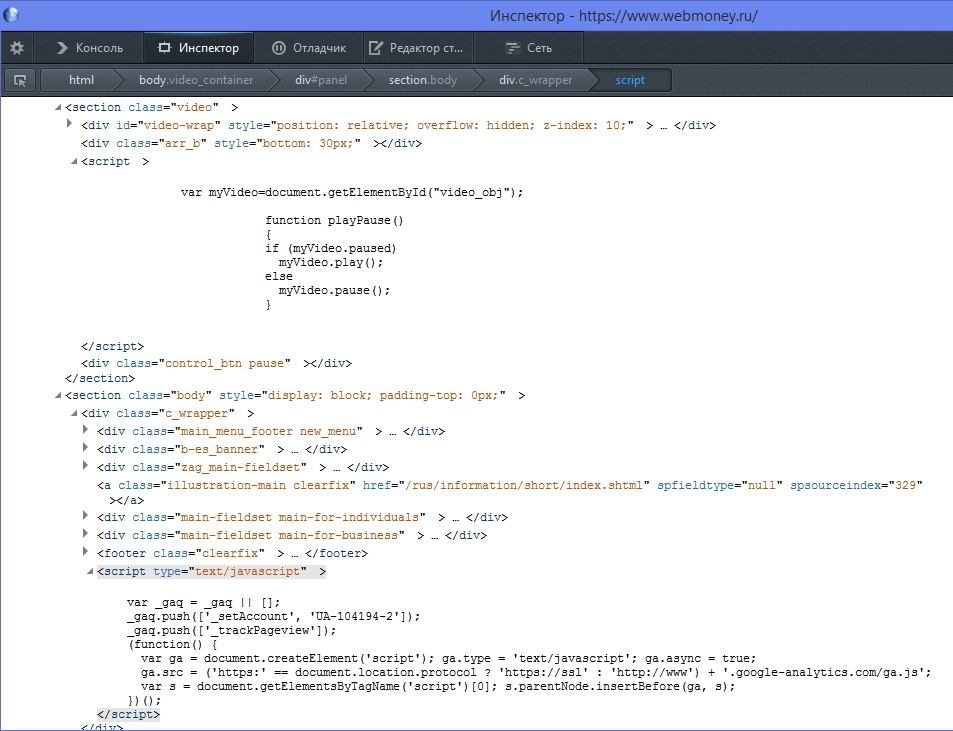Click the highlighted closing </script> tag
This screenshot has height=731, width=953.
[x=128, y=715]
